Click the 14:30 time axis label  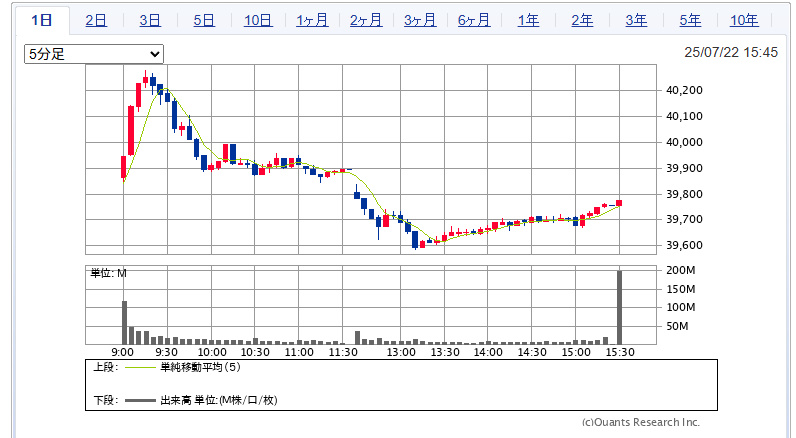(x=532, y=352)
